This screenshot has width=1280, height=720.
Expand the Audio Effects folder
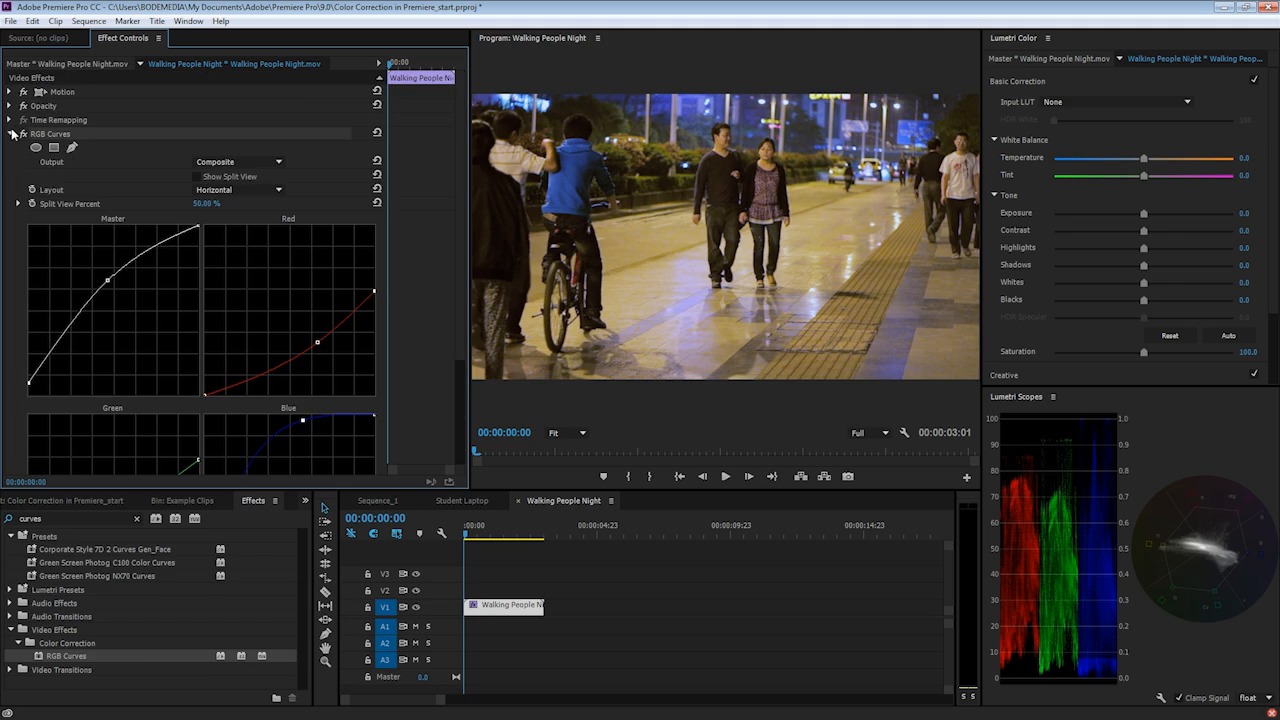tap(10, 603)
